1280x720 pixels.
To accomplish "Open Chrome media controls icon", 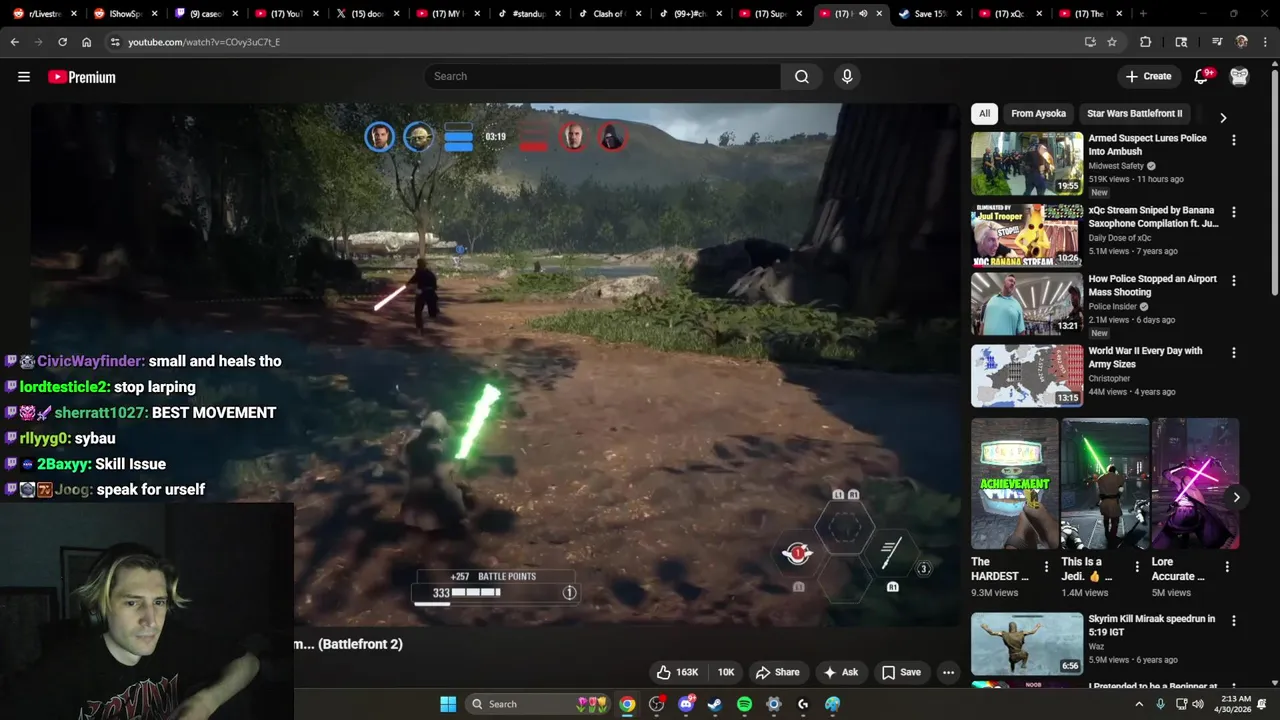I will pyautogui.click(x=1217, y=42).
